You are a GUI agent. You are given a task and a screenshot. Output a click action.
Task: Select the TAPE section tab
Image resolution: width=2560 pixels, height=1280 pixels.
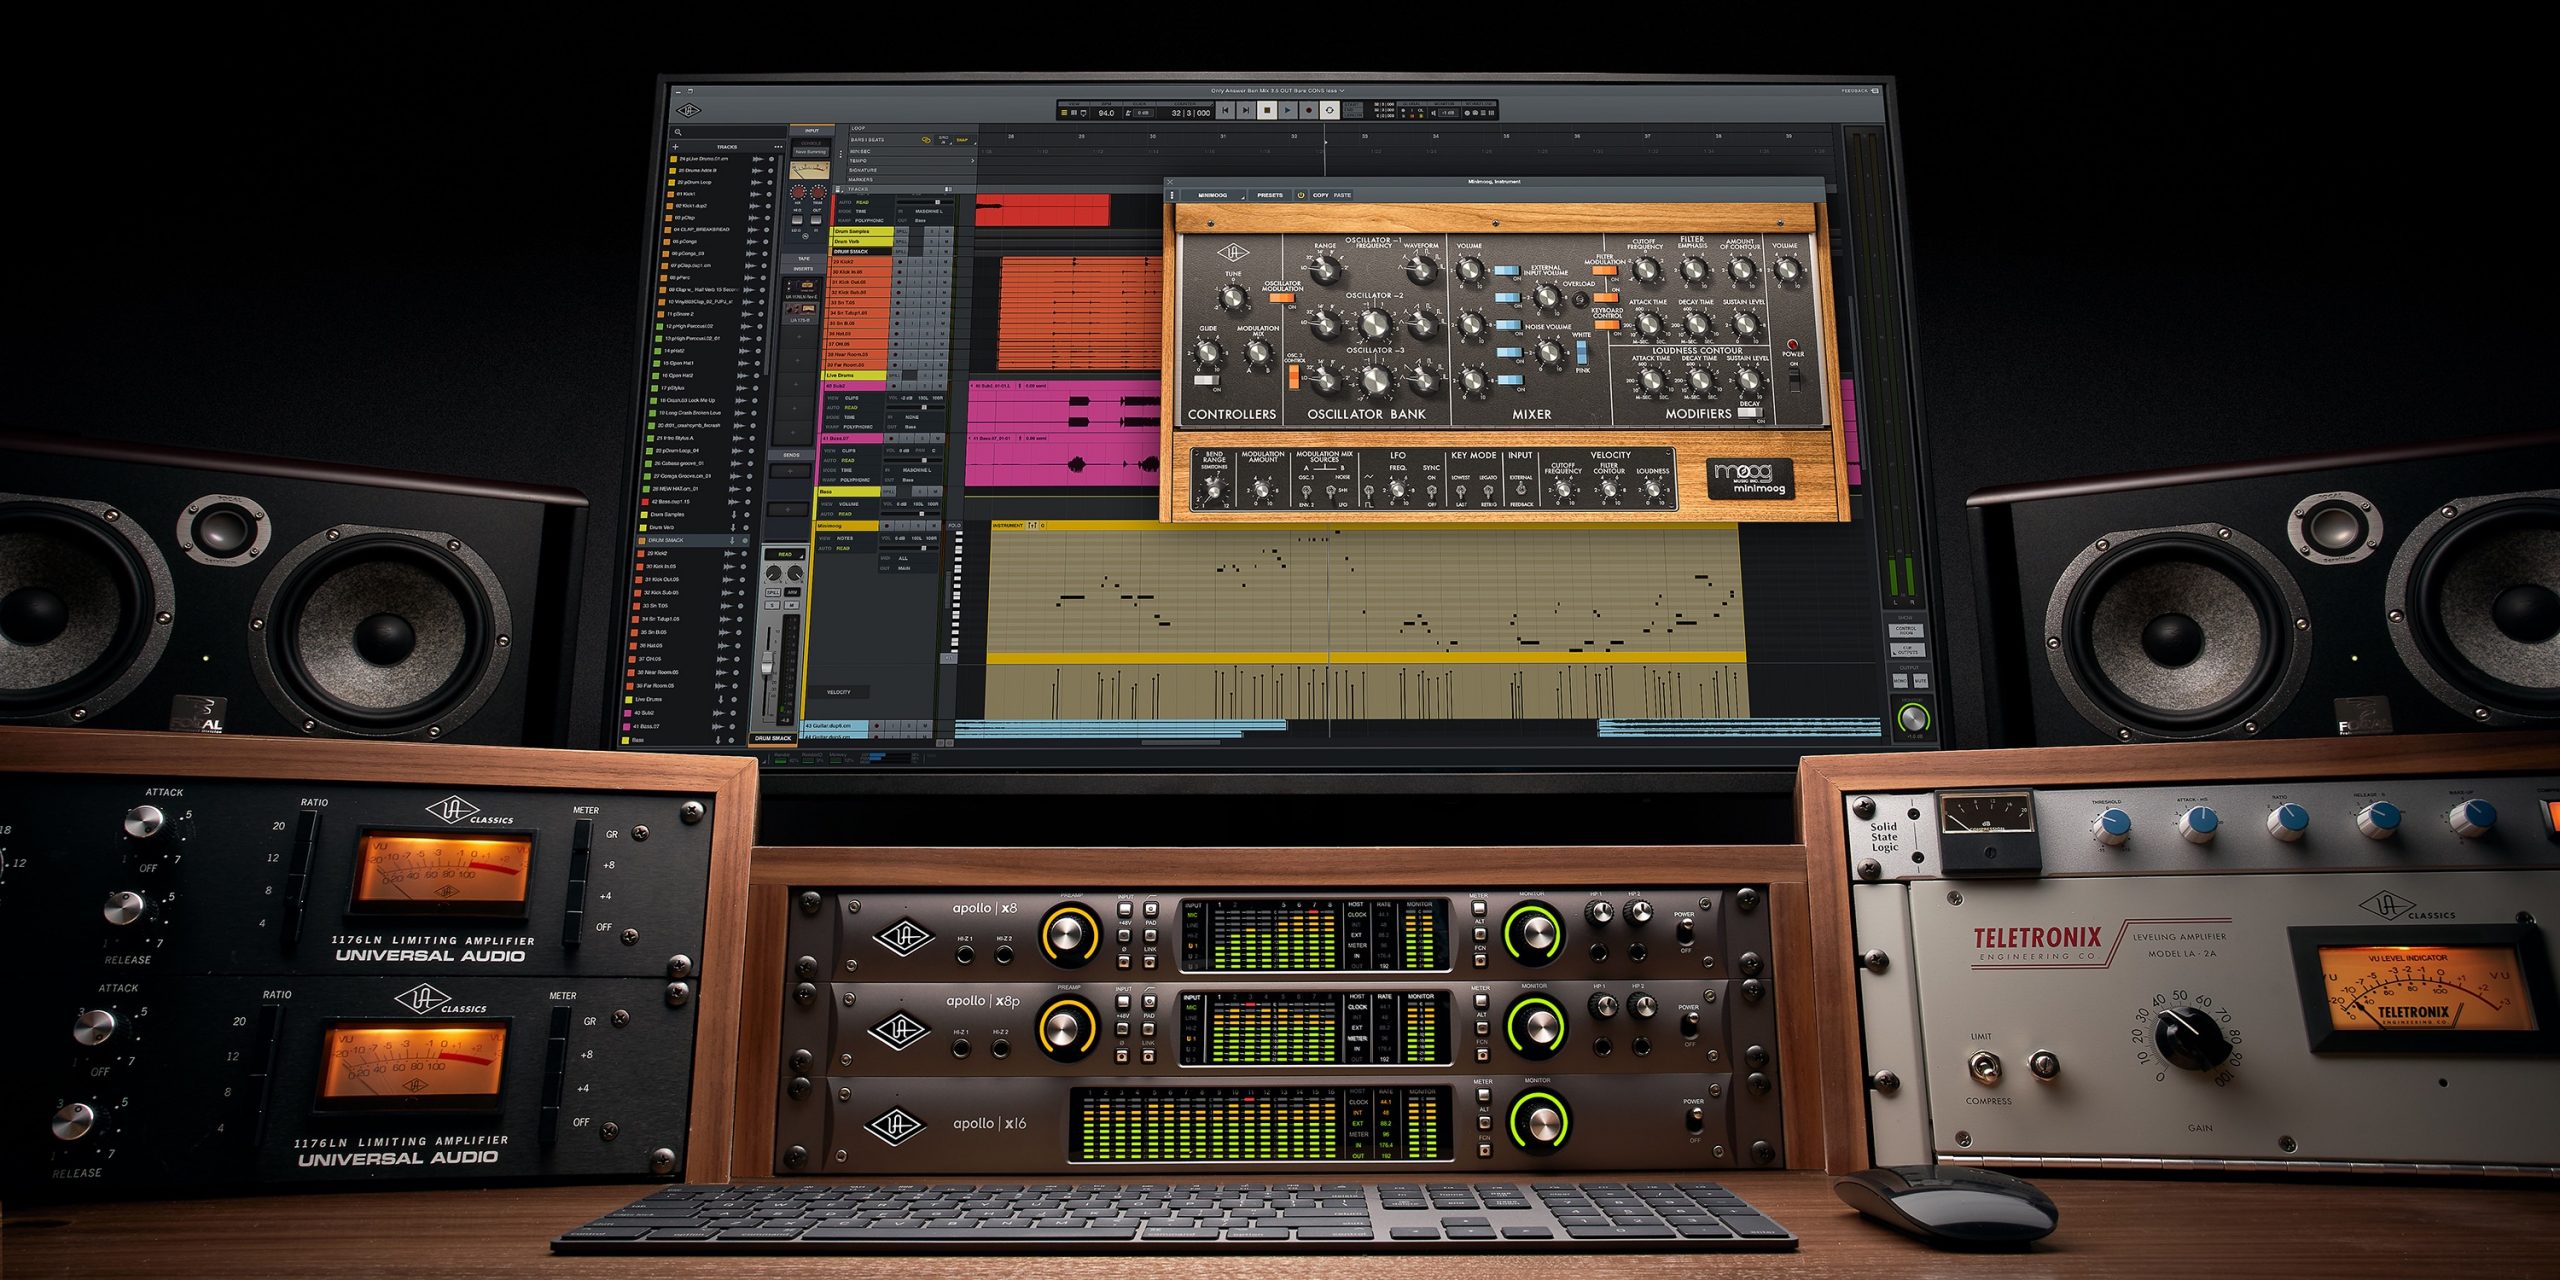[804, 259]
